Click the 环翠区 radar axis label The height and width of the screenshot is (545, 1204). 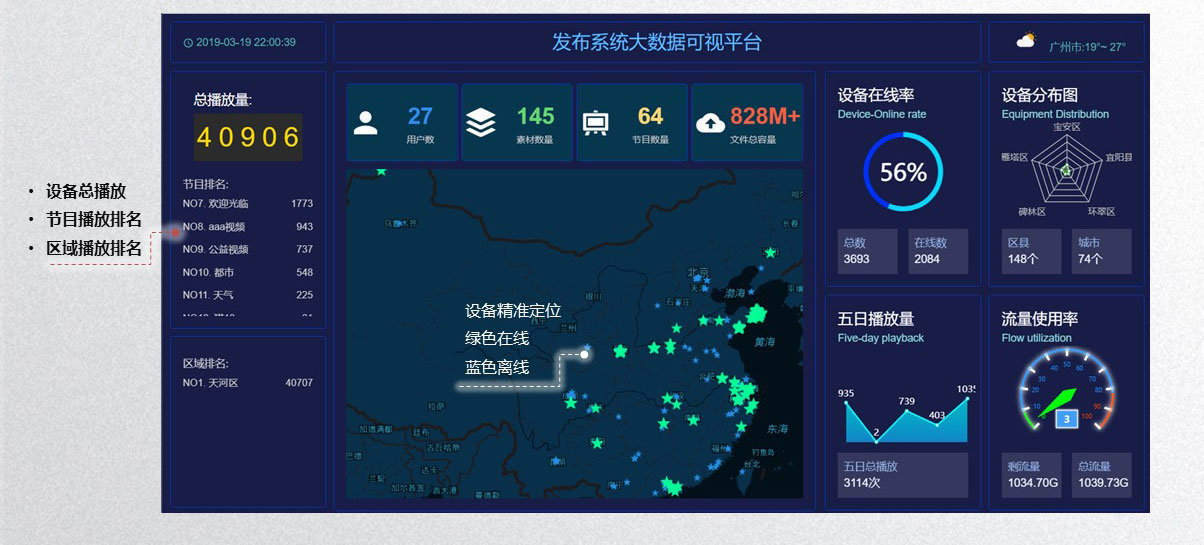[x=1101, y=211]
